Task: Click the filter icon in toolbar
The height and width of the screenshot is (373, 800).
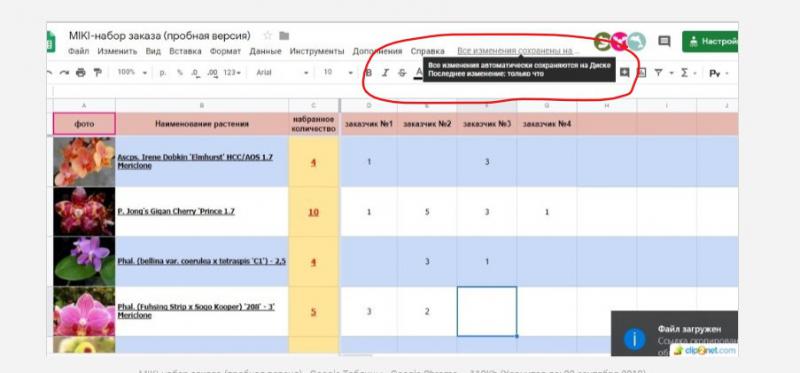Action: (x=658, y=73)
